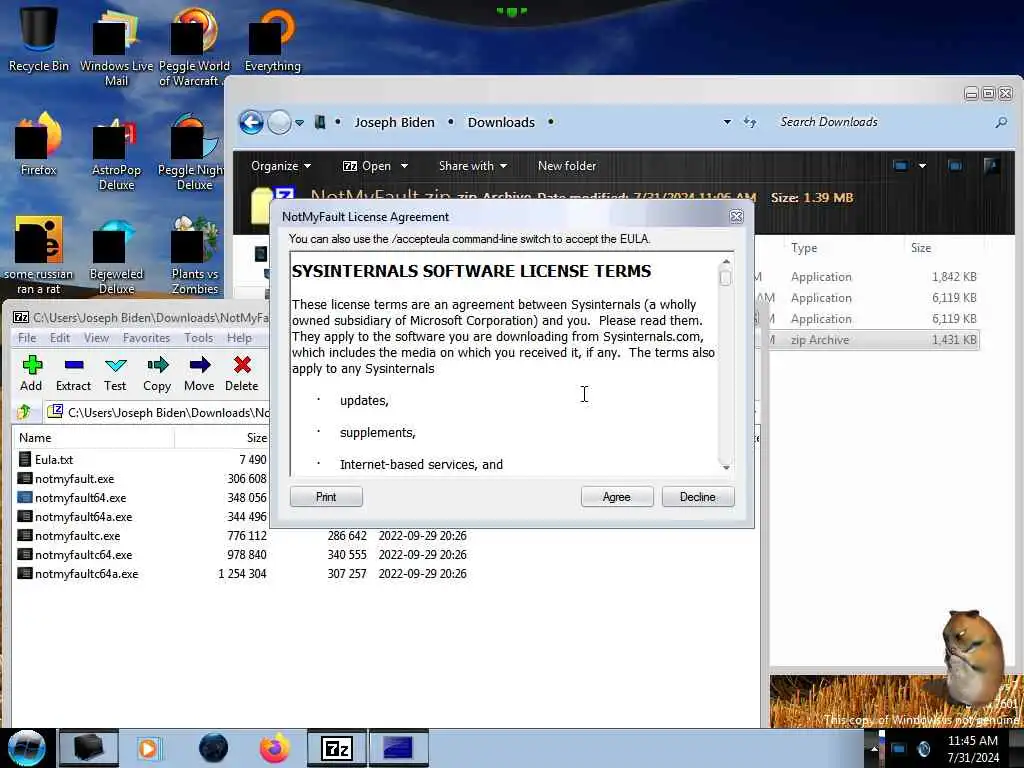Click the Explorer Forward arrow button
Image resolution: width=1024 pixels, height=768 pixels.
tap(280, 122)
